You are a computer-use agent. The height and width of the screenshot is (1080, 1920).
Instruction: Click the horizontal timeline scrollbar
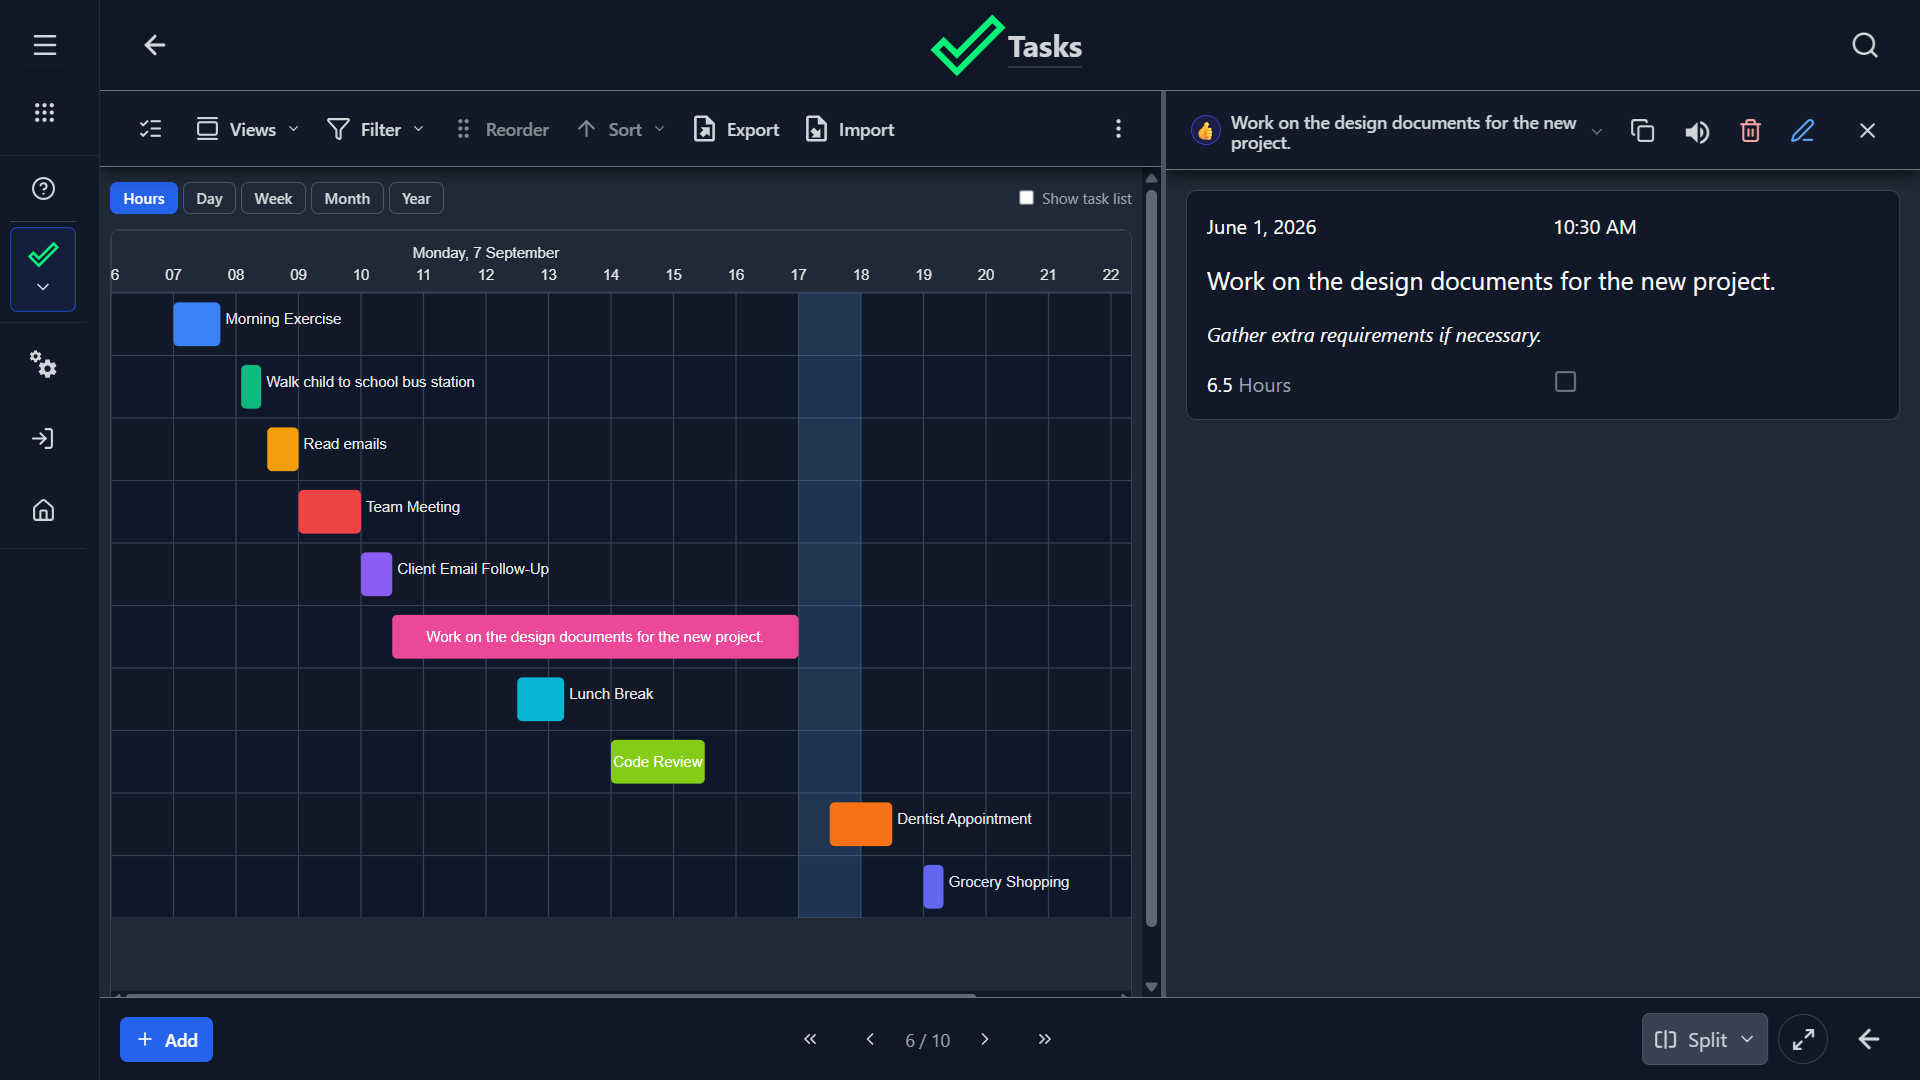point(550,995)
